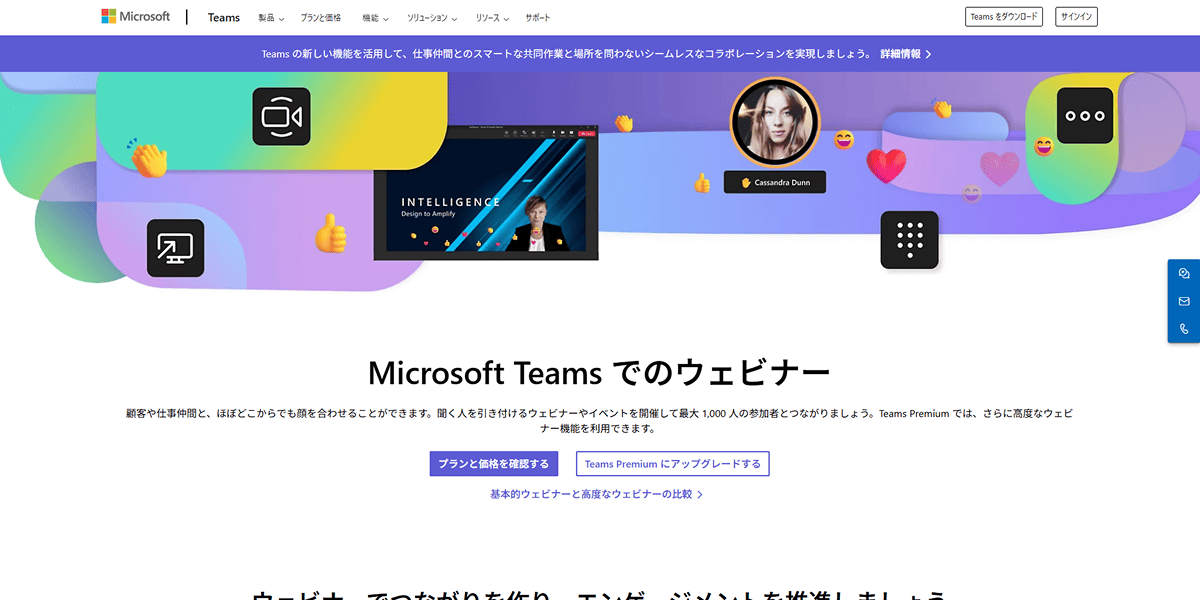Expand the 機能 dropdown menu

(376, 18)
